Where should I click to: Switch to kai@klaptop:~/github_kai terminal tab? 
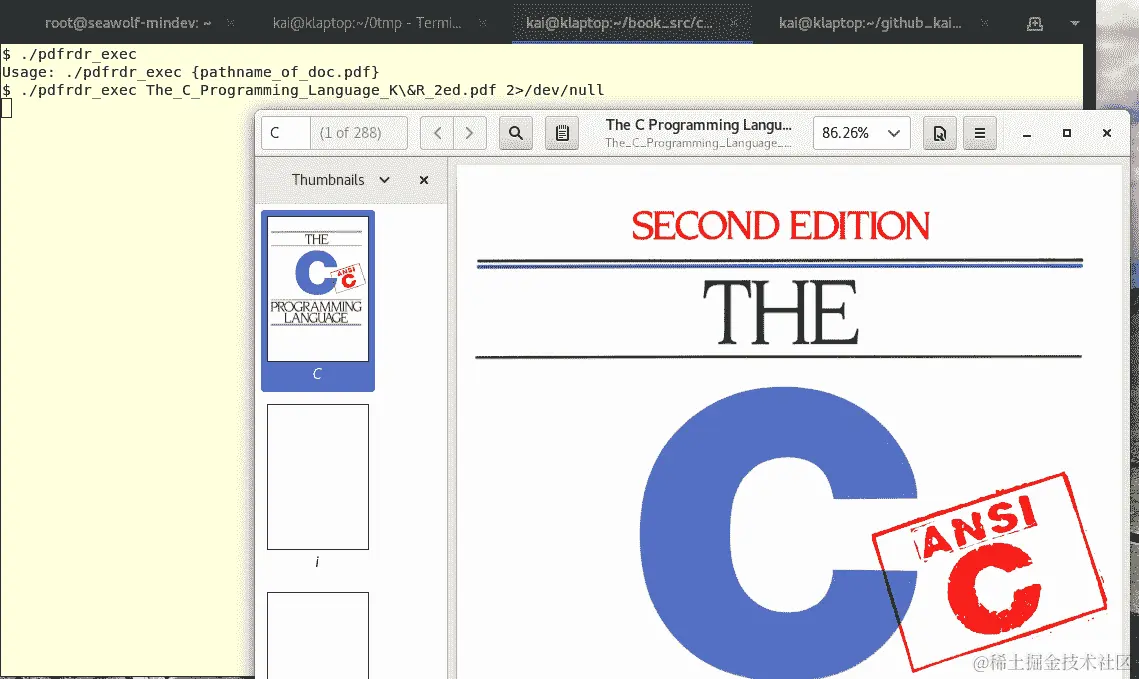click(x=870, y=23)
